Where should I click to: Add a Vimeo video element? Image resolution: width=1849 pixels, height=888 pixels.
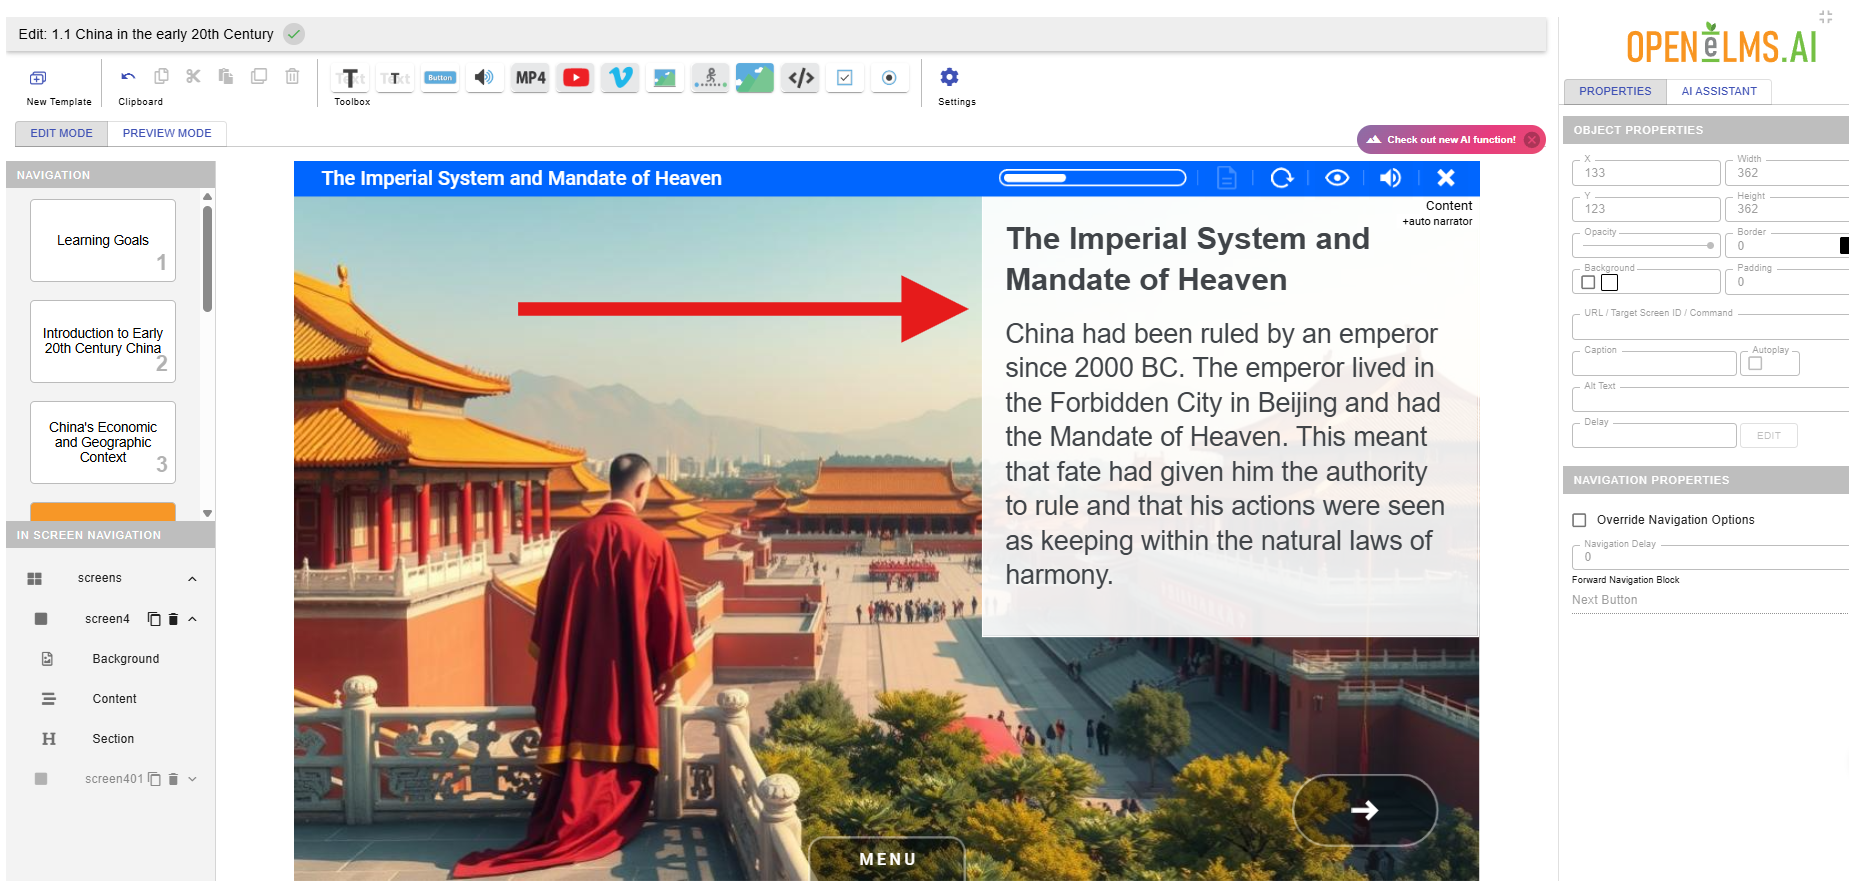pyautogui.click(x=621, y=77)
